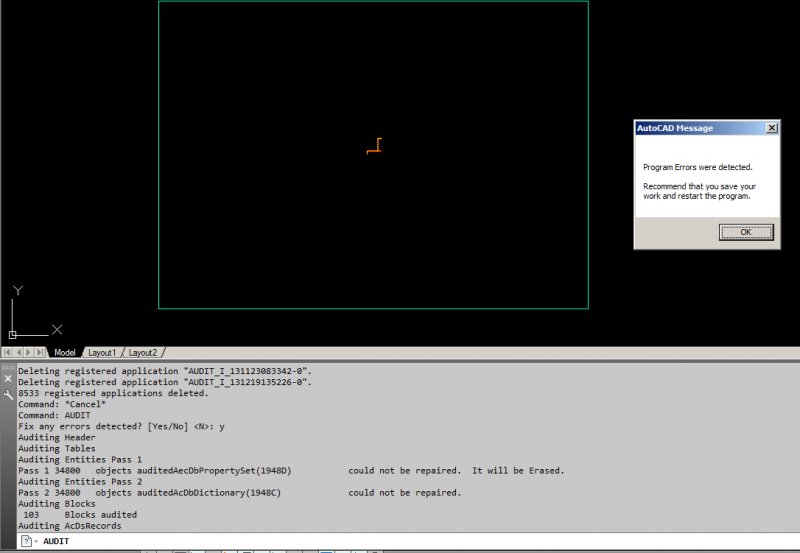Go to previous layout tab arrow

tap(18, 352)
